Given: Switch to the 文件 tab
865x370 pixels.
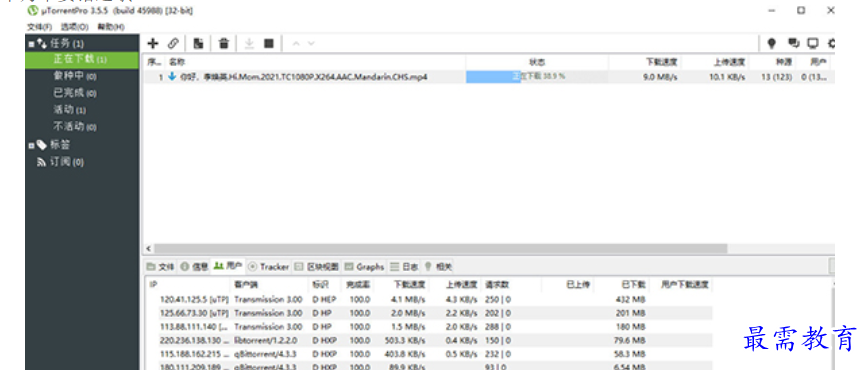Looking at the screenshot, I should pos(161,267).
